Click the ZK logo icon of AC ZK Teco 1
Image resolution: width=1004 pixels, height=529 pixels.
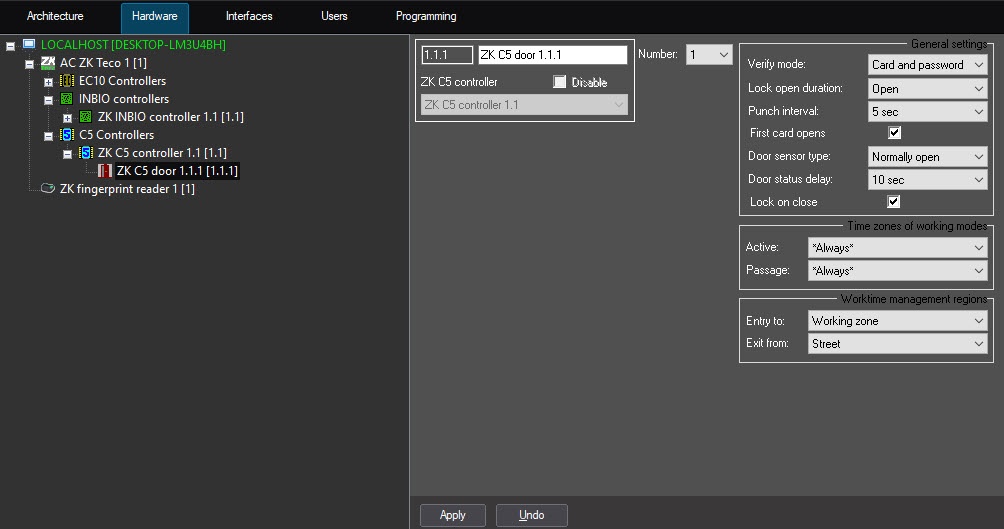[48, 63]
